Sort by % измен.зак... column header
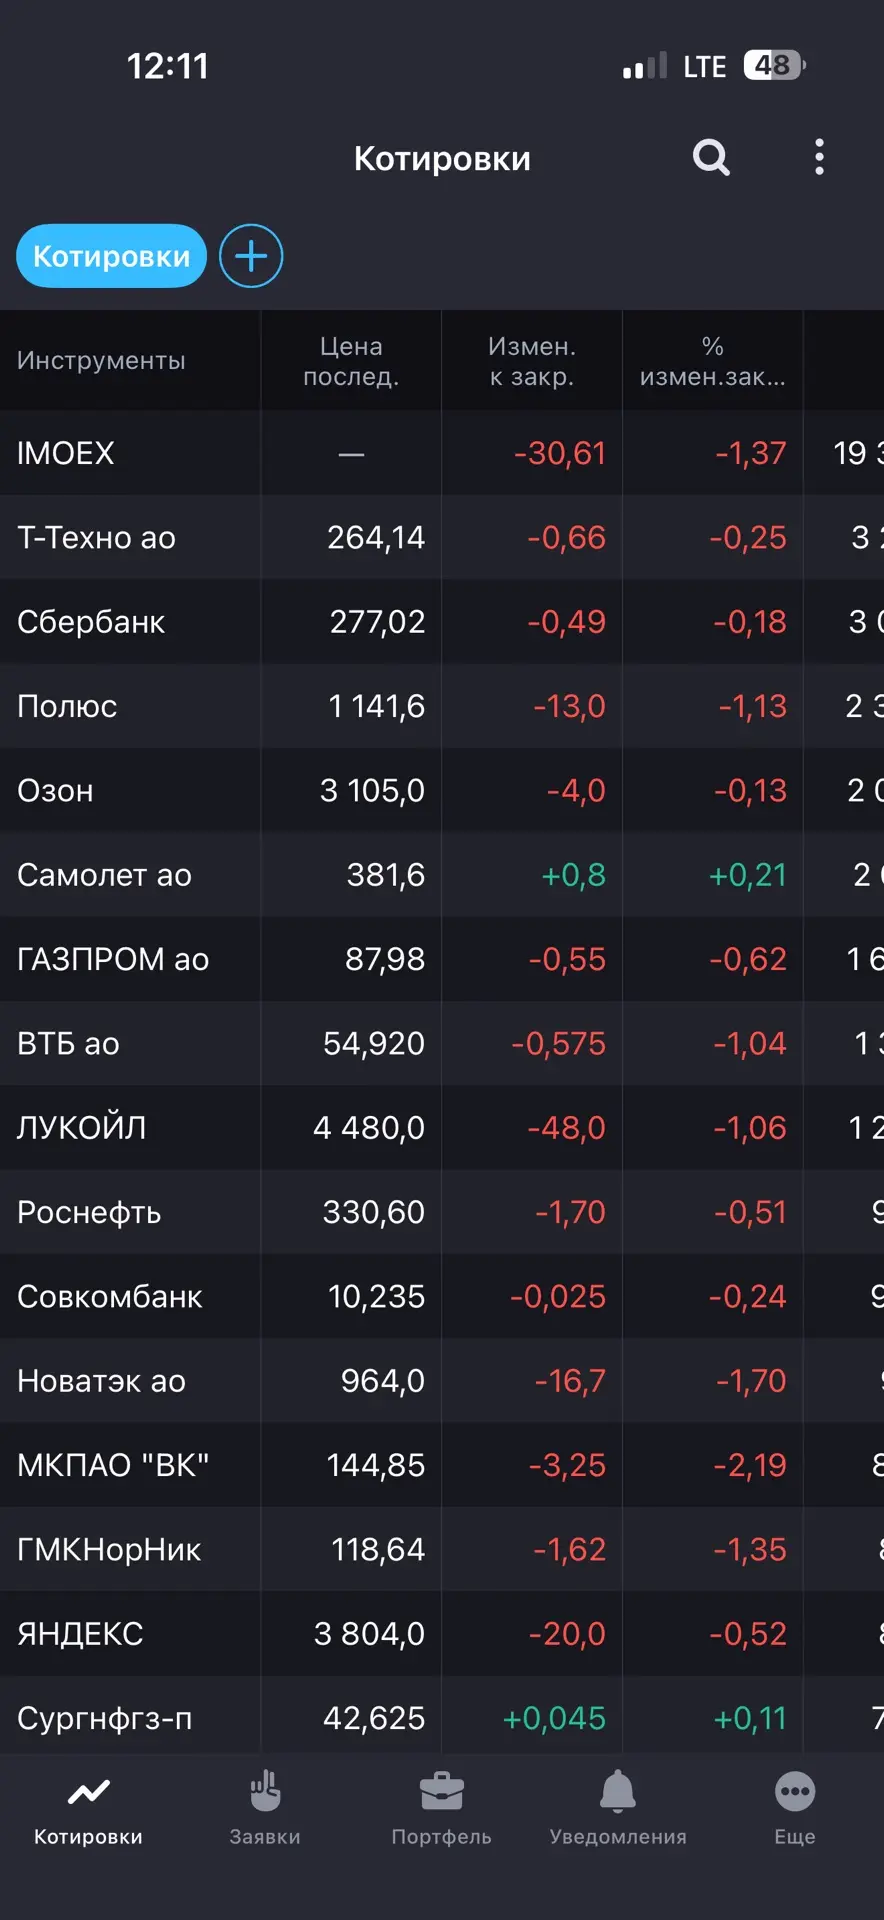 (x=713, y=361)
